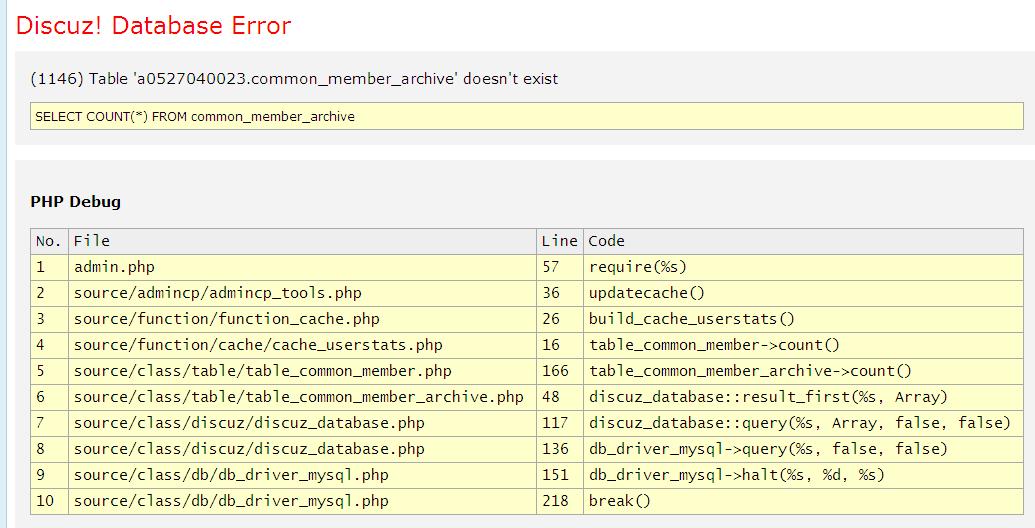This screenshot has width=1035, height=528.
Task: Click line number 48 cell
Action: (560, 397)
